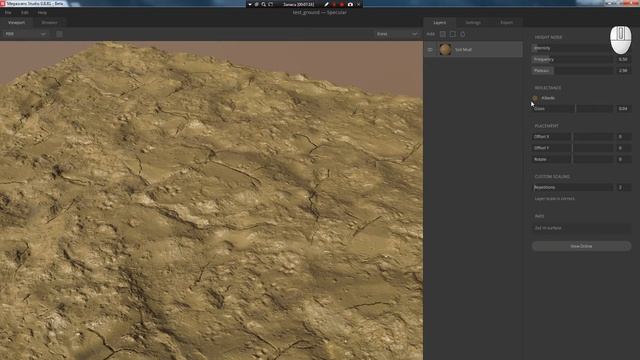This screenshot has width=640, height=360.
Task: Select the Soil Mud layer name
Action: [463, 49]
